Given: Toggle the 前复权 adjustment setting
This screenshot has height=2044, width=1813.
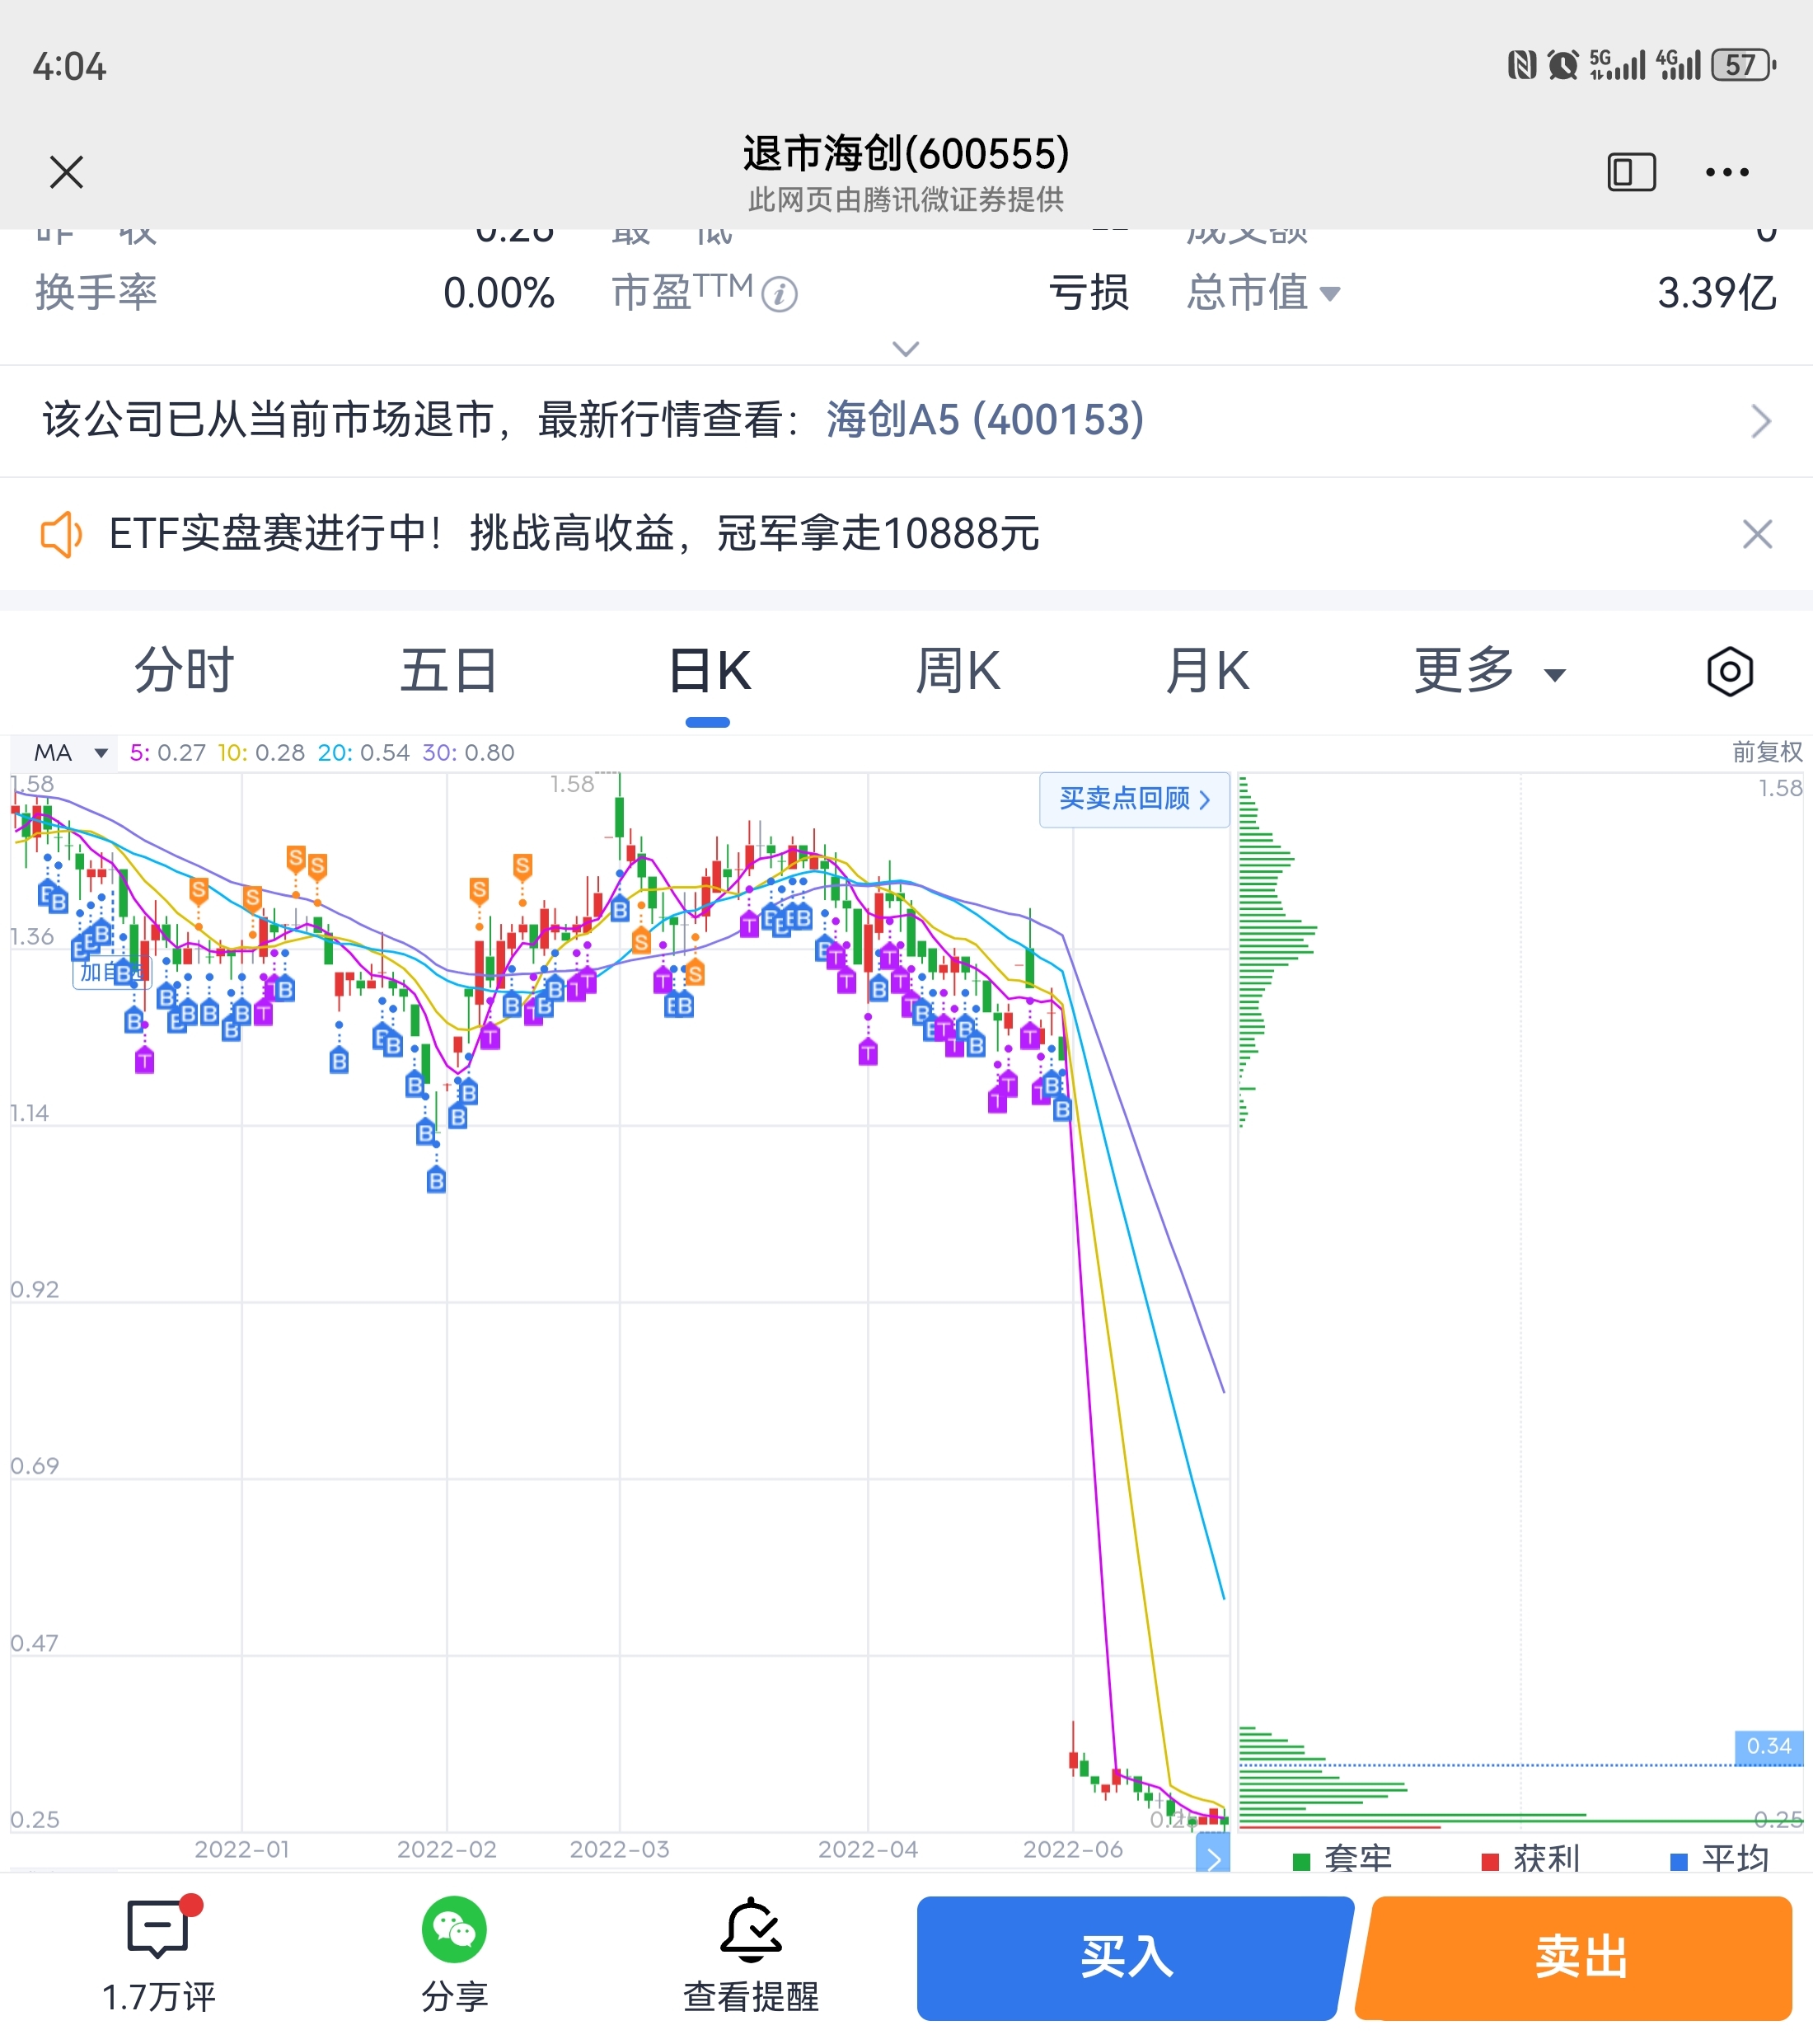Looking at the screenshot, I should 1766,752.
